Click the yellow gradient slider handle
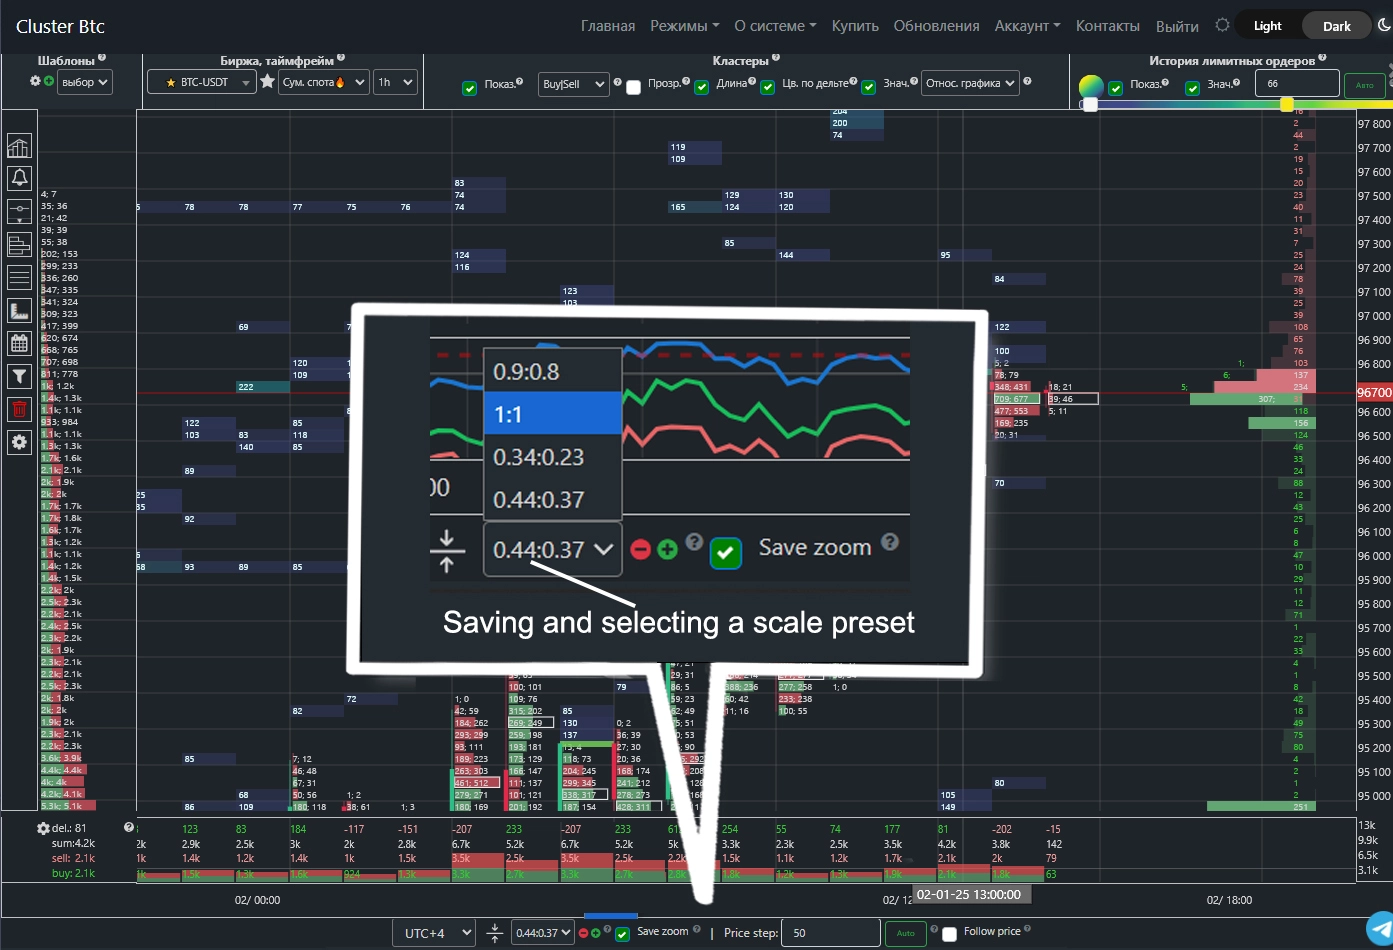 (x=1287, y=104)
